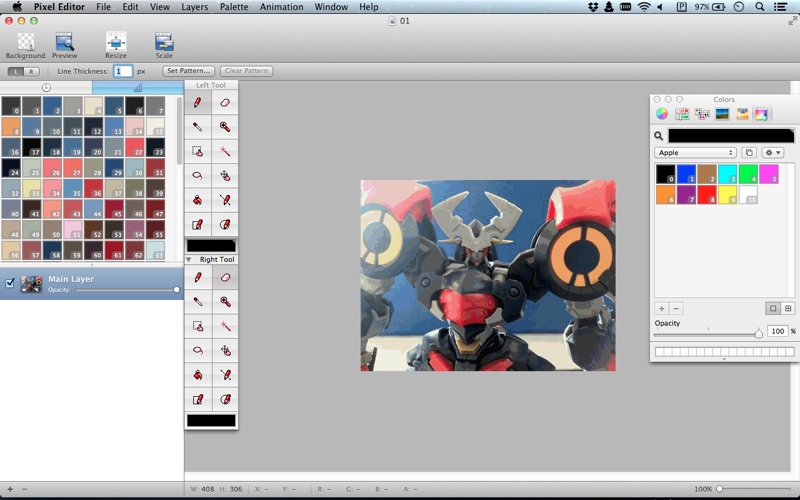Add a layer with bottom-left plus button
The height and width of the screenshot is (500, 800).
coord(10,489)
